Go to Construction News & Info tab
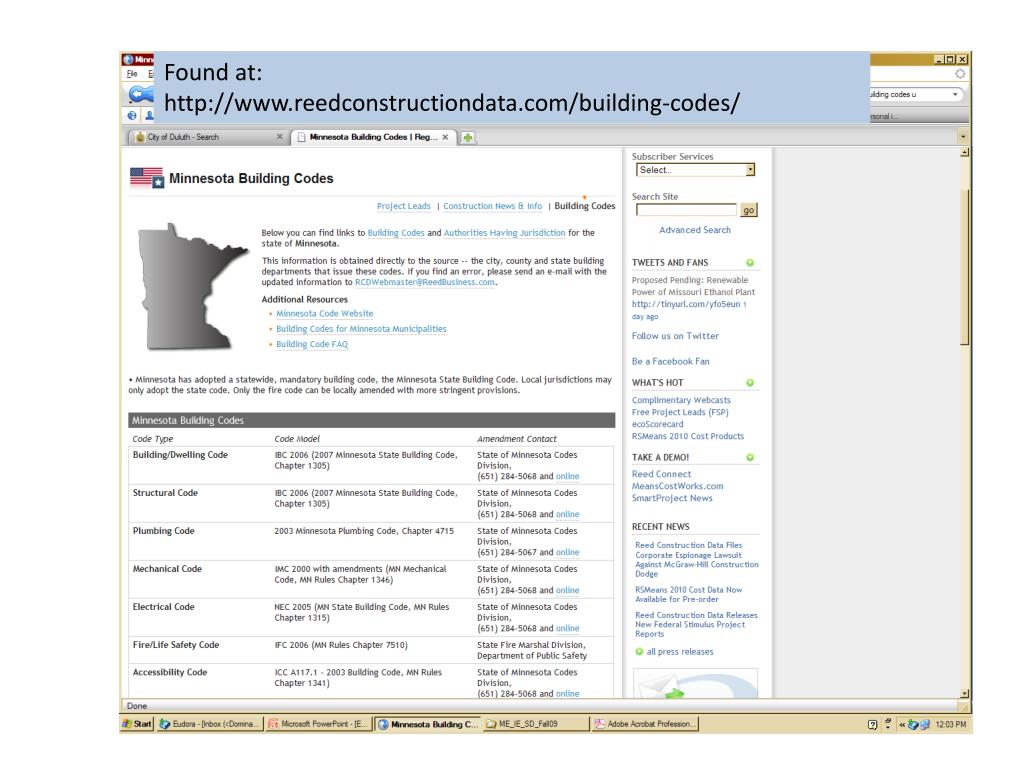 (492, 206)
